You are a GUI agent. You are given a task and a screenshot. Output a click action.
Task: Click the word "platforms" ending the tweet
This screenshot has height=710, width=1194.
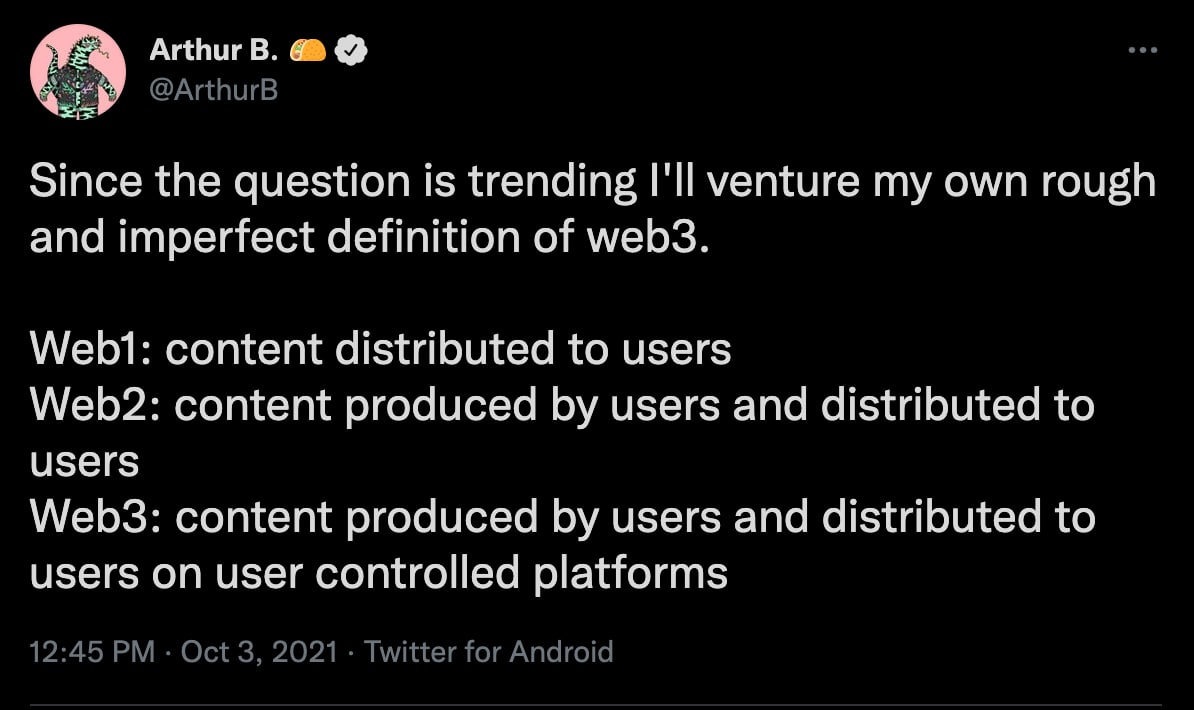click(x=631, y=574)
